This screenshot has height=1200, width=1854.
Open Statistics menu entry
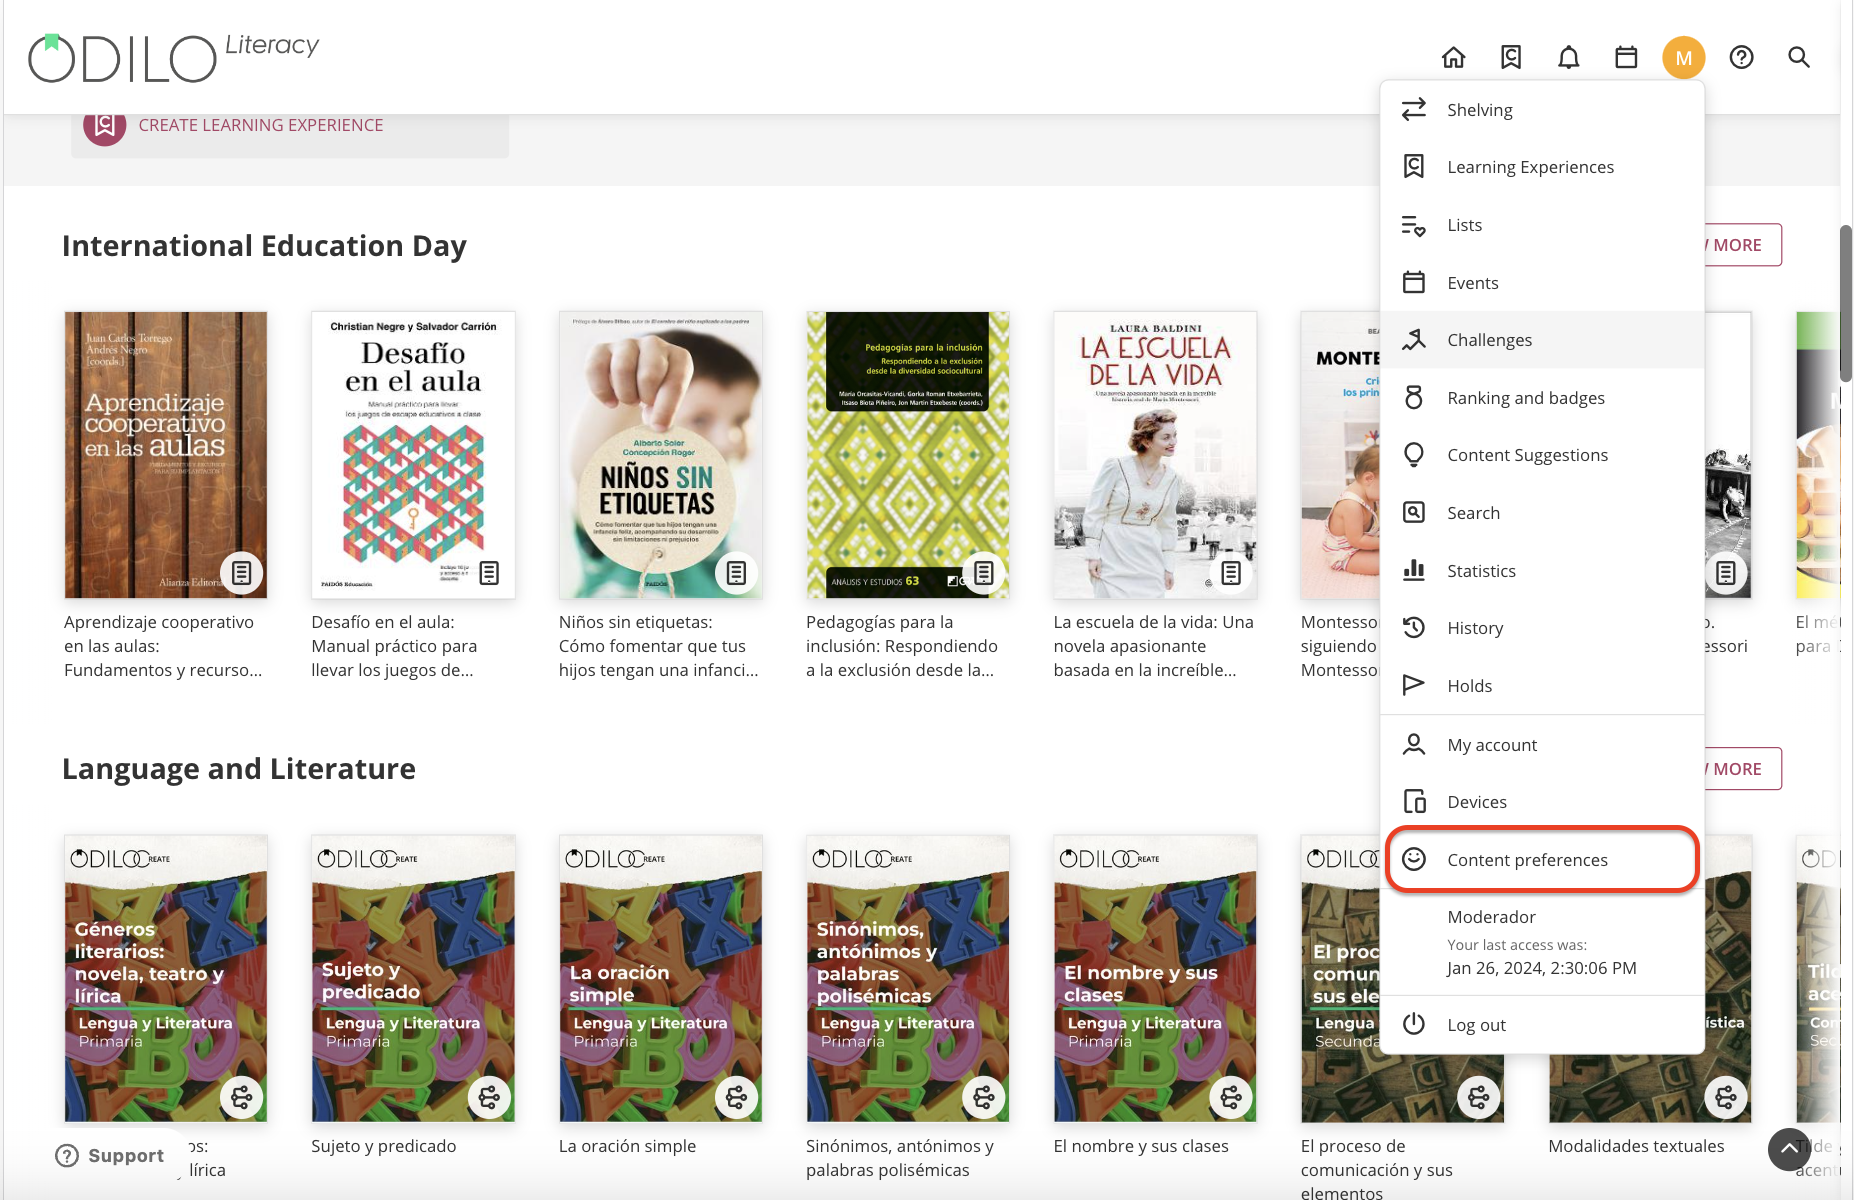pos(1542,571)
